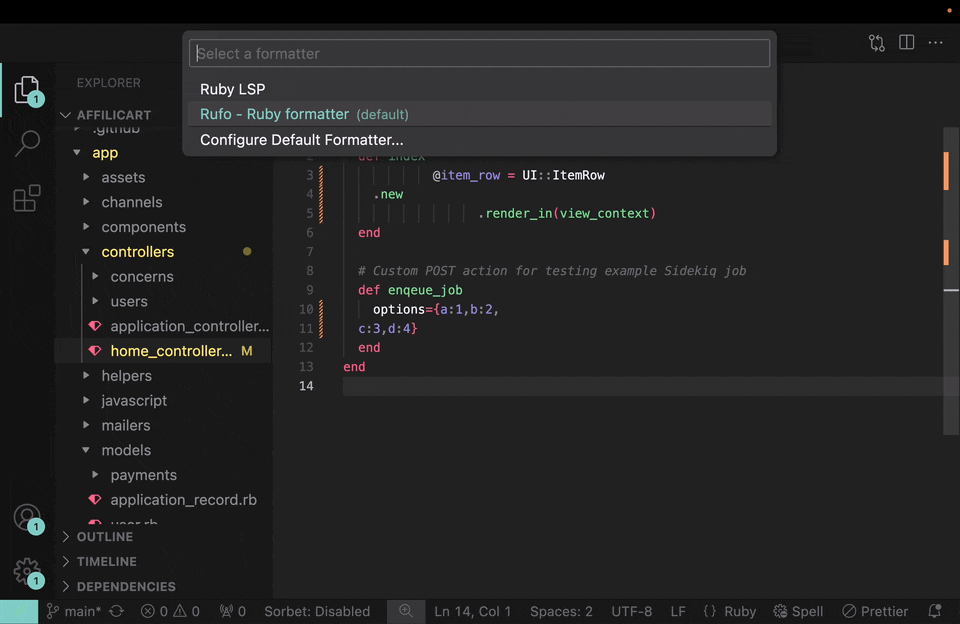Toggle Spaces: 2 indentation setting

[561, 611]
